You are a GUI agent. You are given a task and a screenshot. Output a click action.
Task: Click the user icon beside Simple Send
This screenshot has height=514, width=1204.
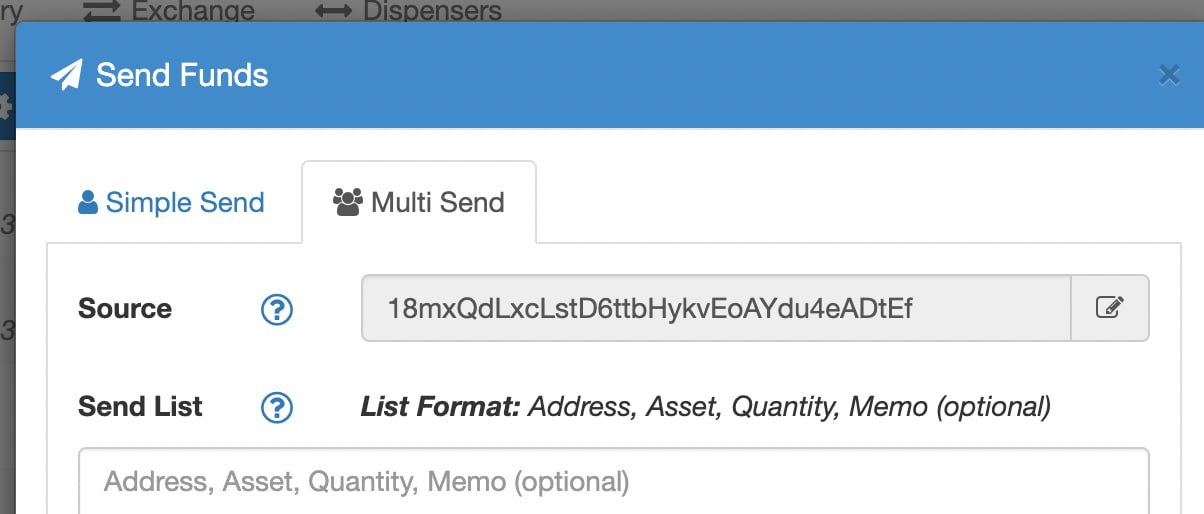pos(88,203)
